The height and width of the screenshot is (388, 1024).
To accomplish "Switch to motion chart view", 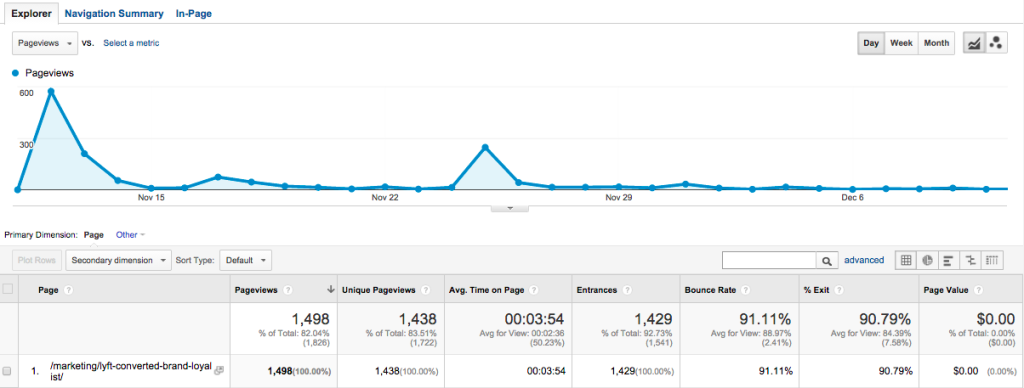I will point(996,43).
